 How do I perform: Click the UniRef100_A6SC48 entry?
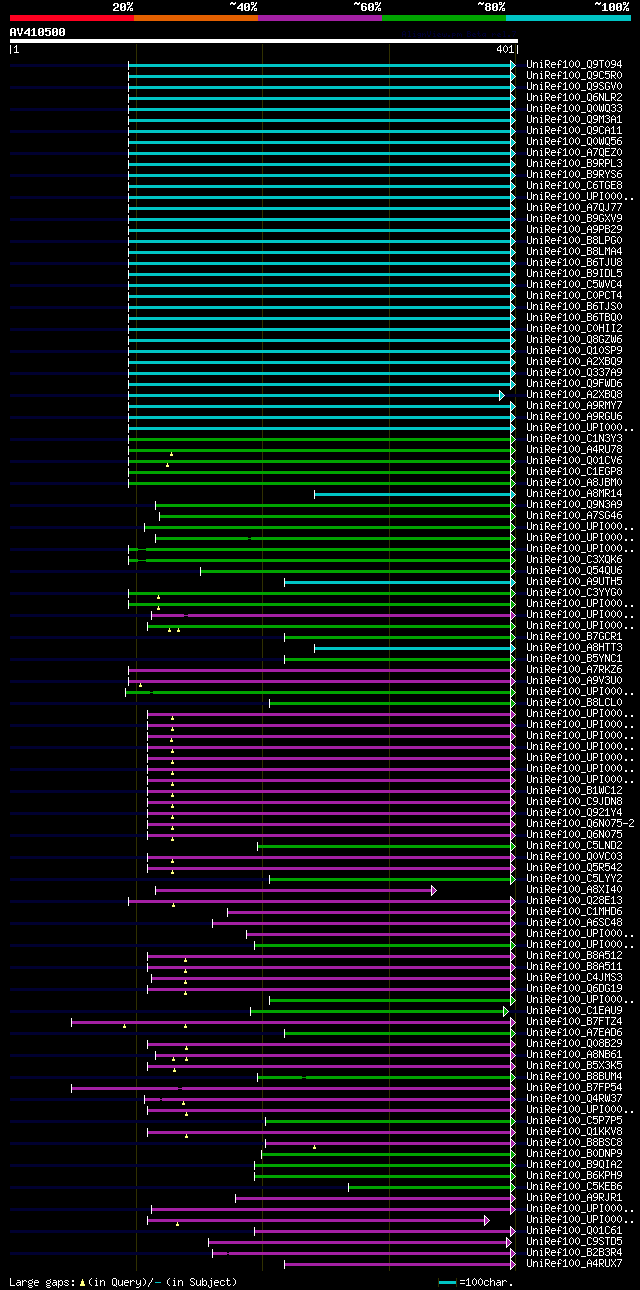tap(574, 923)
